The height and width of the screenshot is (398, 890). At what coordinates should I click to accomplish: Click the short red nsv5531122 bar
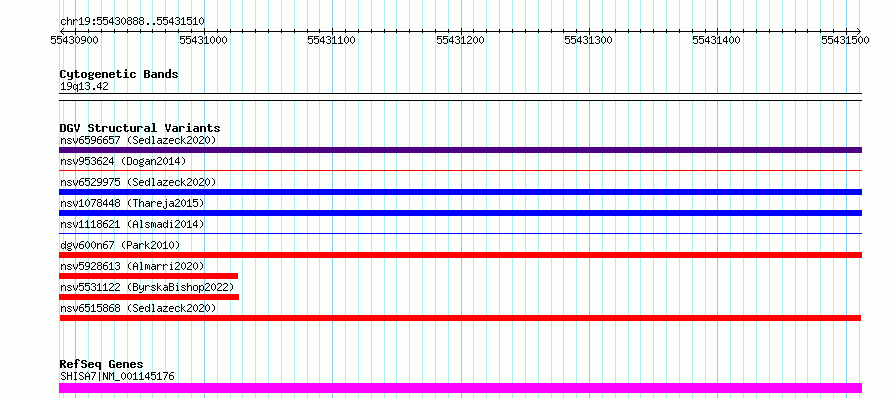pos(149,297)
